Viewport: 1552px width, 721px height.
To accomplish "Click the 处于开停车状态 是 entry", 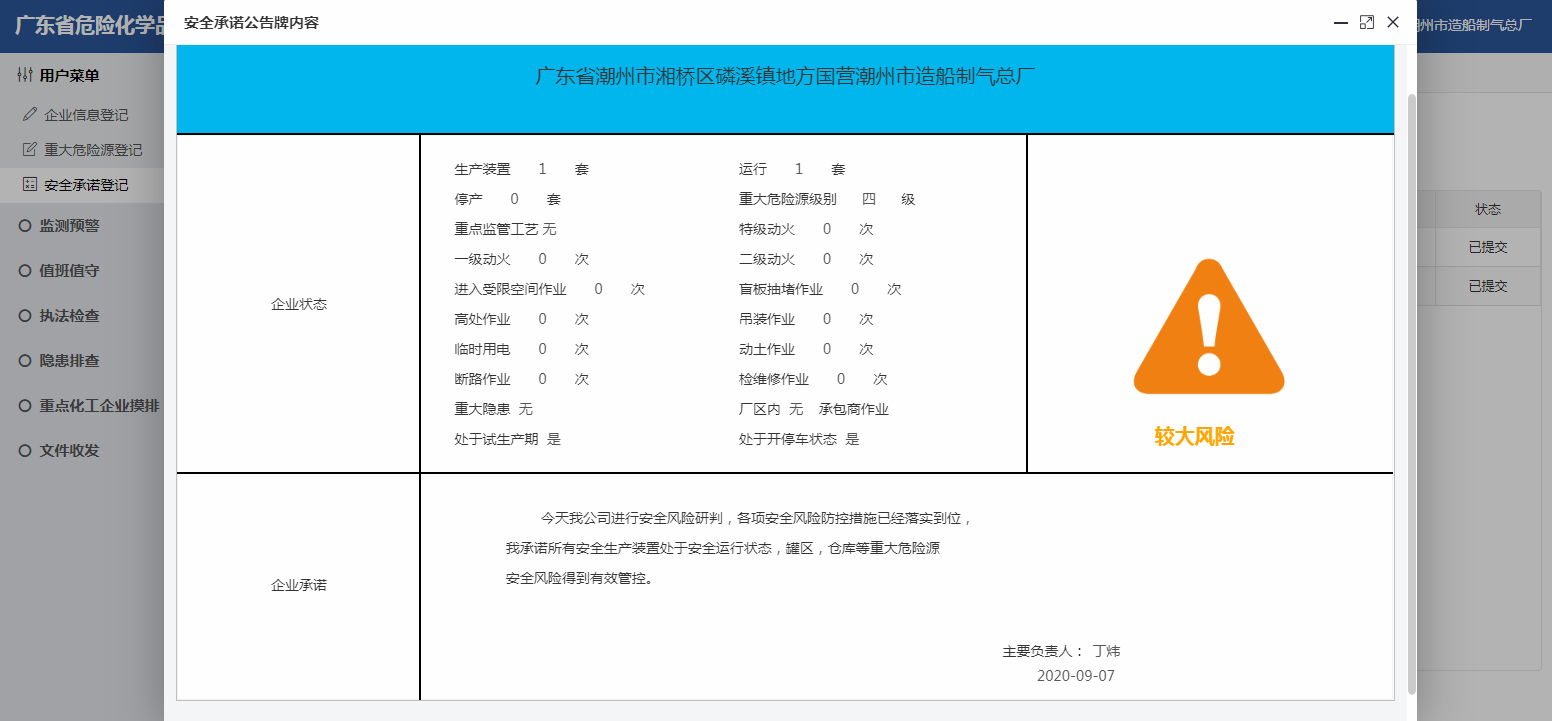I will coord(799,439).
